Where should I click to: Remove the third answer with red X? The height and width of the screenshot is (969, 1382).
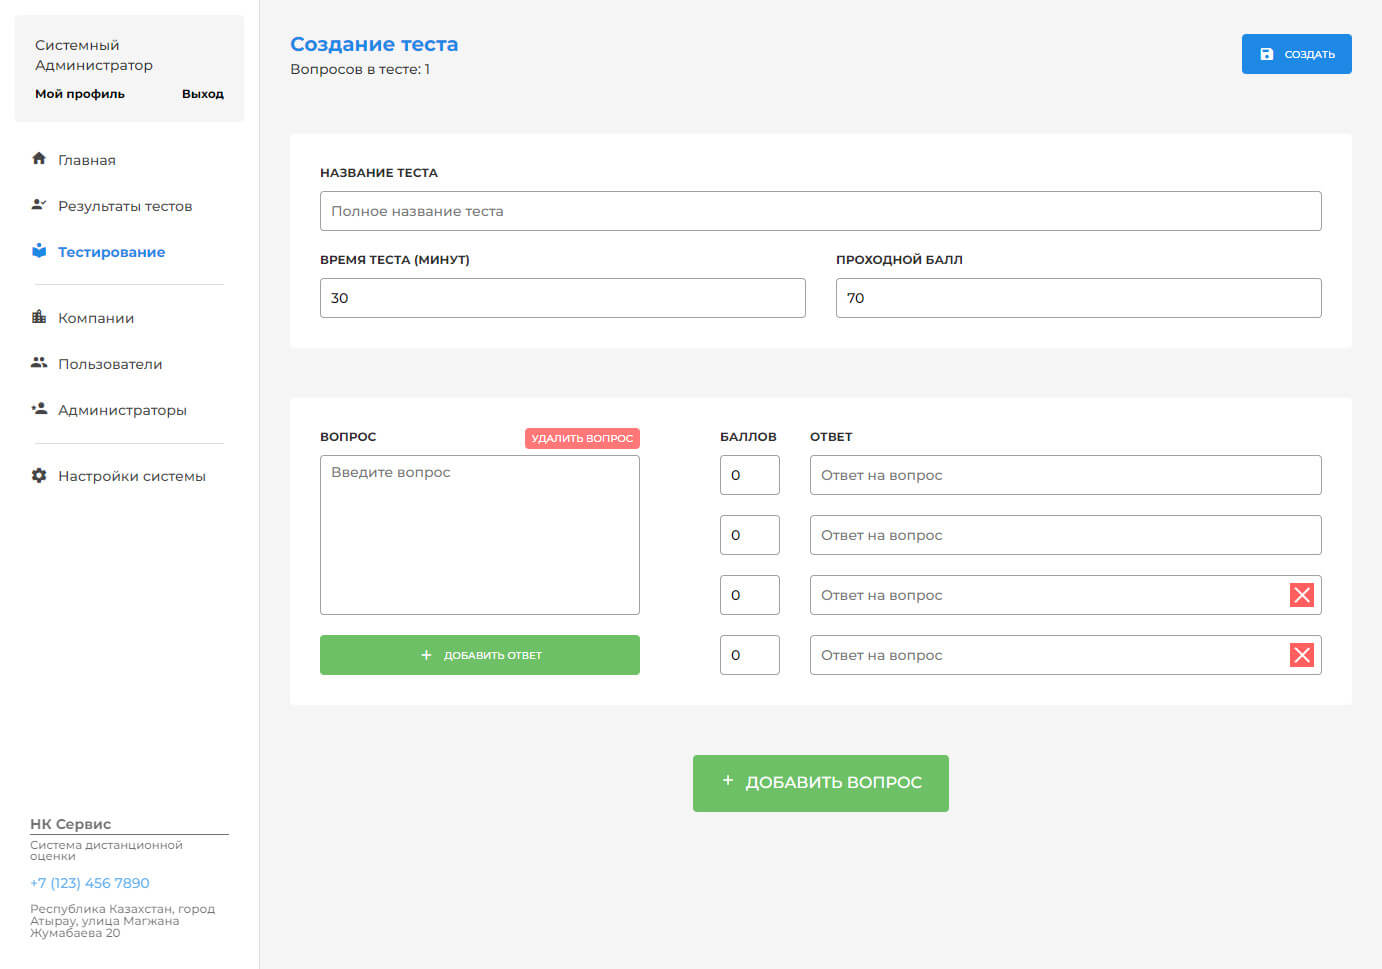1302,595
